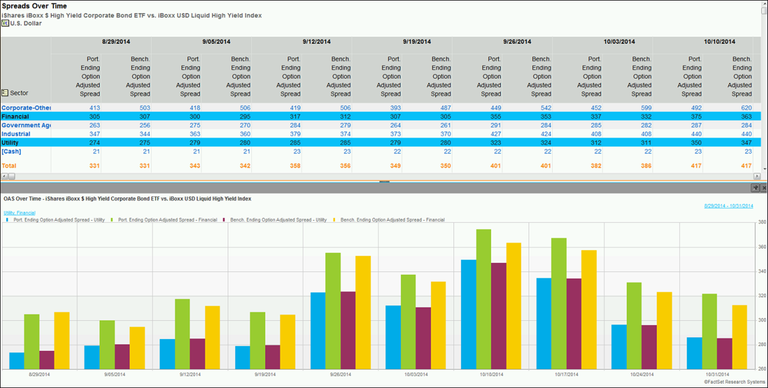Image resolution: width=768 pixels, height=388 pixels.
Task: Click the Industrial value 427
Action: point(495,134)
